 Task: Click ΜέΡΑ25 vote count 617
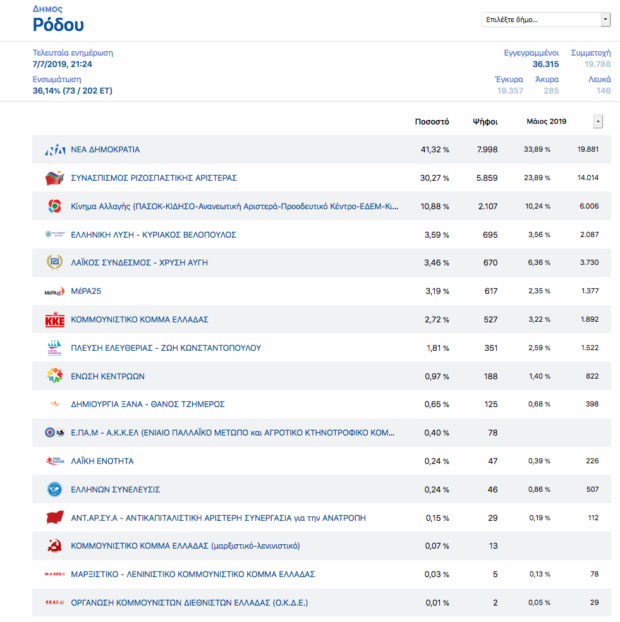click(x=491, y=291)
